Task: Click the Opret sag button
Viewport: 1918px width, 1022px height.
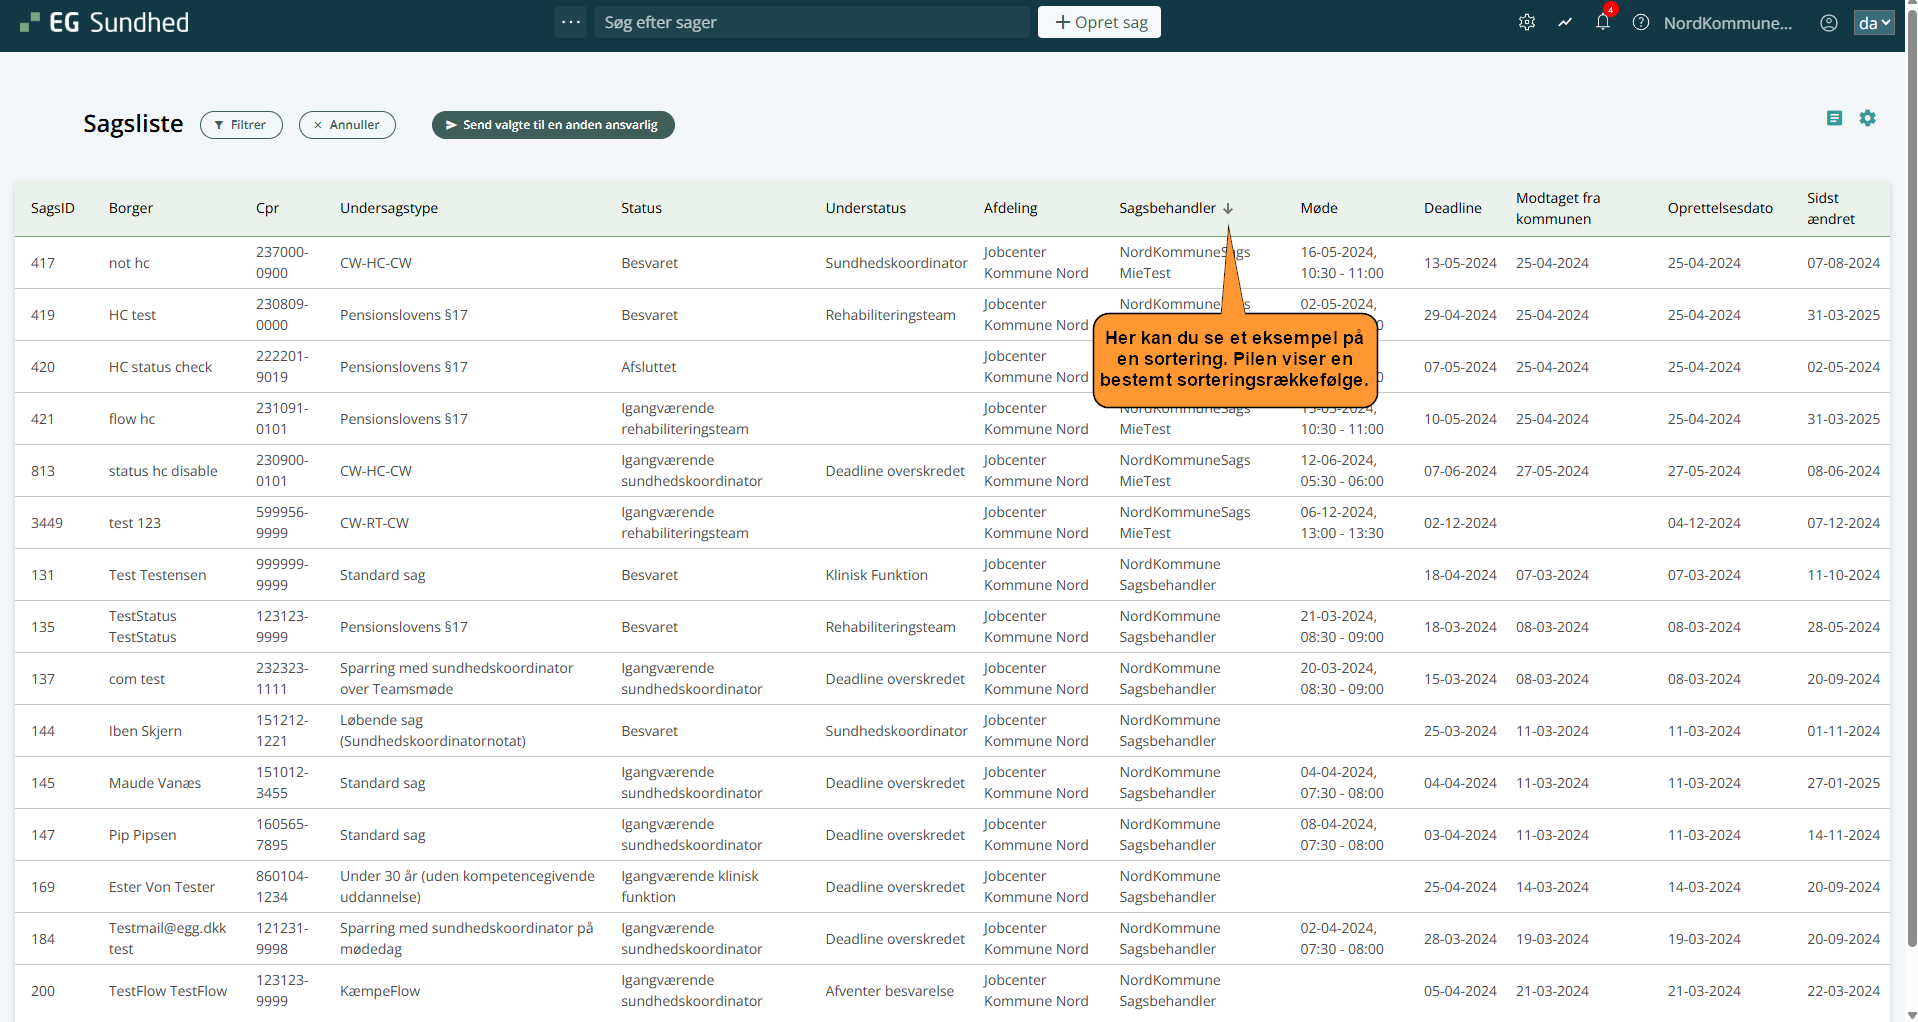Action: pos(1099,22)
